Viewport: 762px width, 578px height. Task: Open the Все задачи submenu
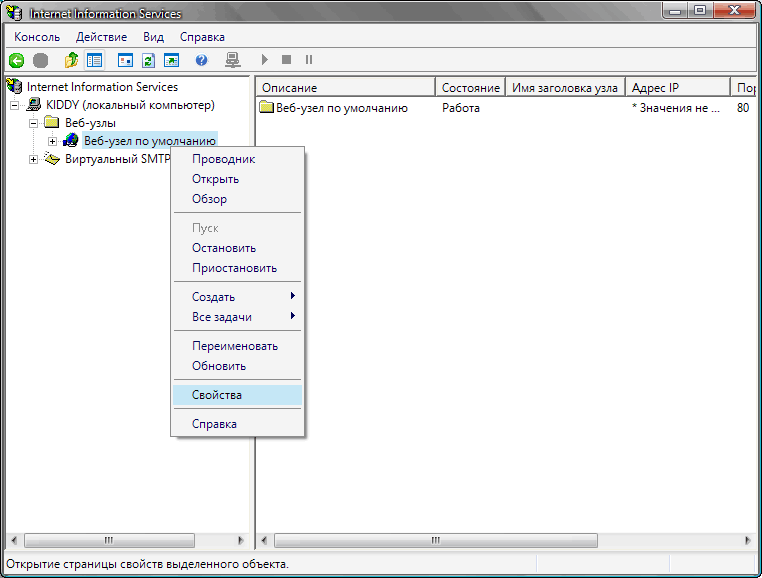tap(238, 316)
